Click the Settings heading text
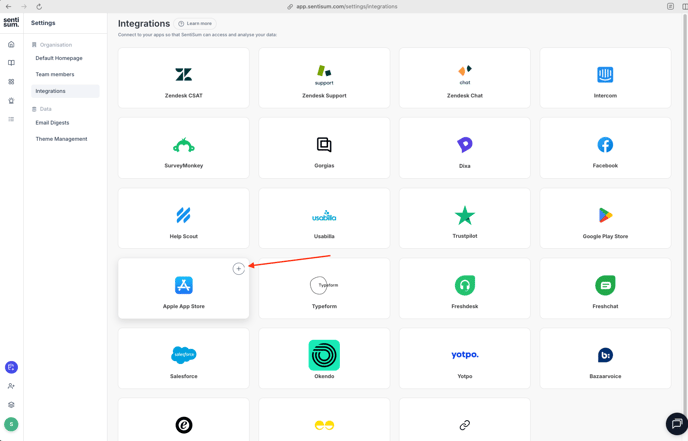 click(x=43, y=23)
